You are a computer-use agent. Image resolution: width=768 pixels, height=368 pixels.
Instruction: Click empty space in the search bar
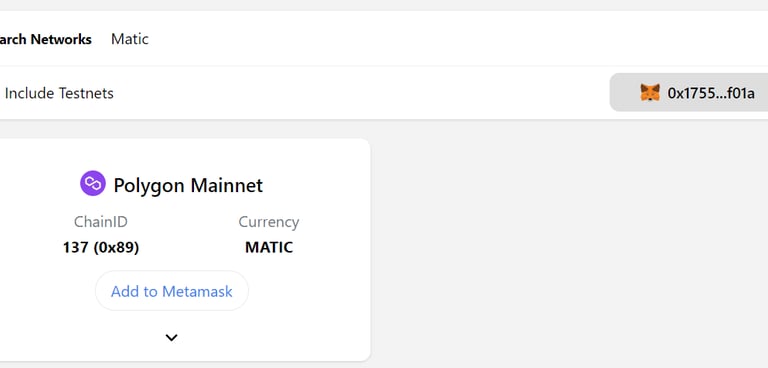click(x=441, y=39)
